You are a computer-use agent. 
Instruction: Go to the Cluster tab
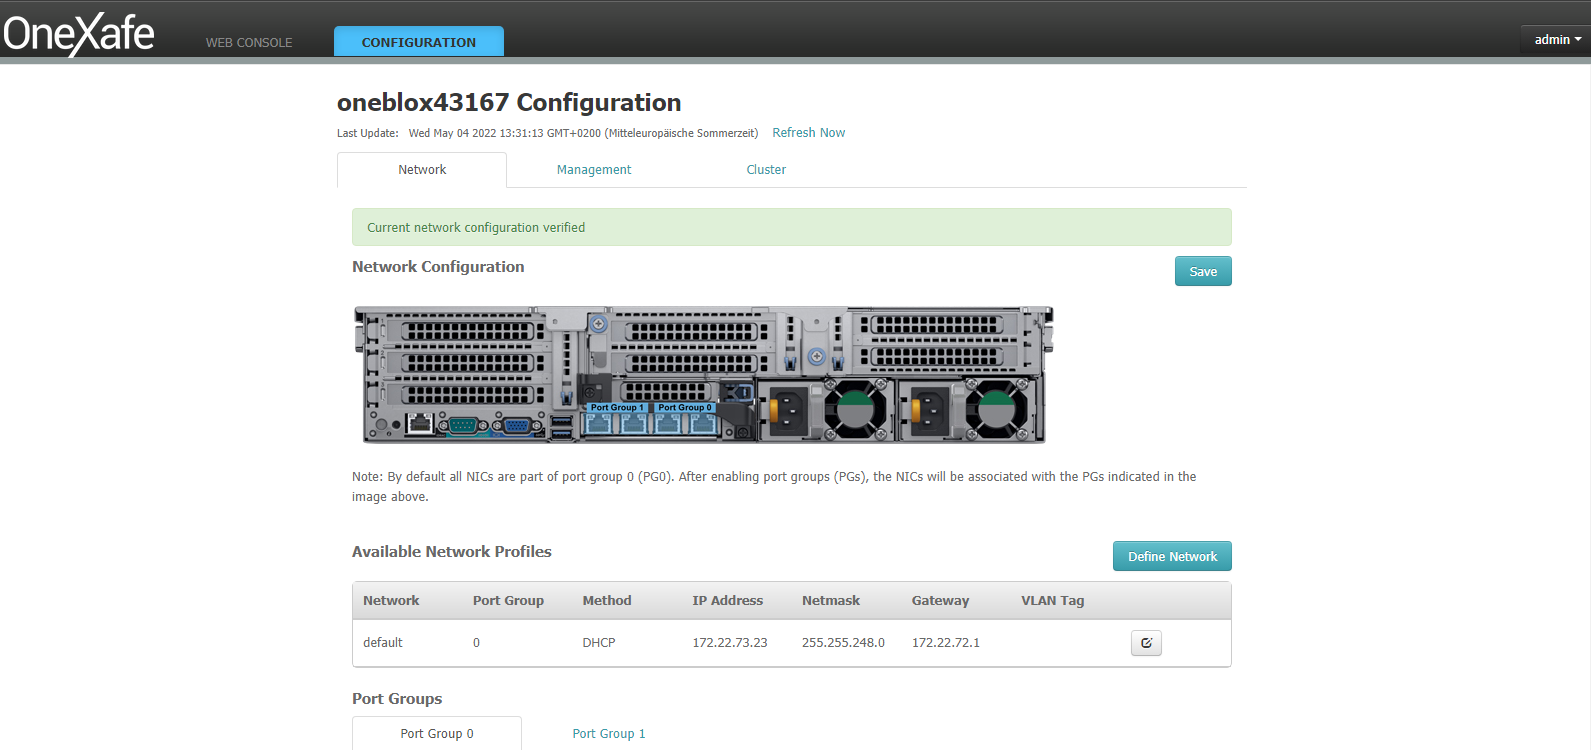tap(766, 170)
